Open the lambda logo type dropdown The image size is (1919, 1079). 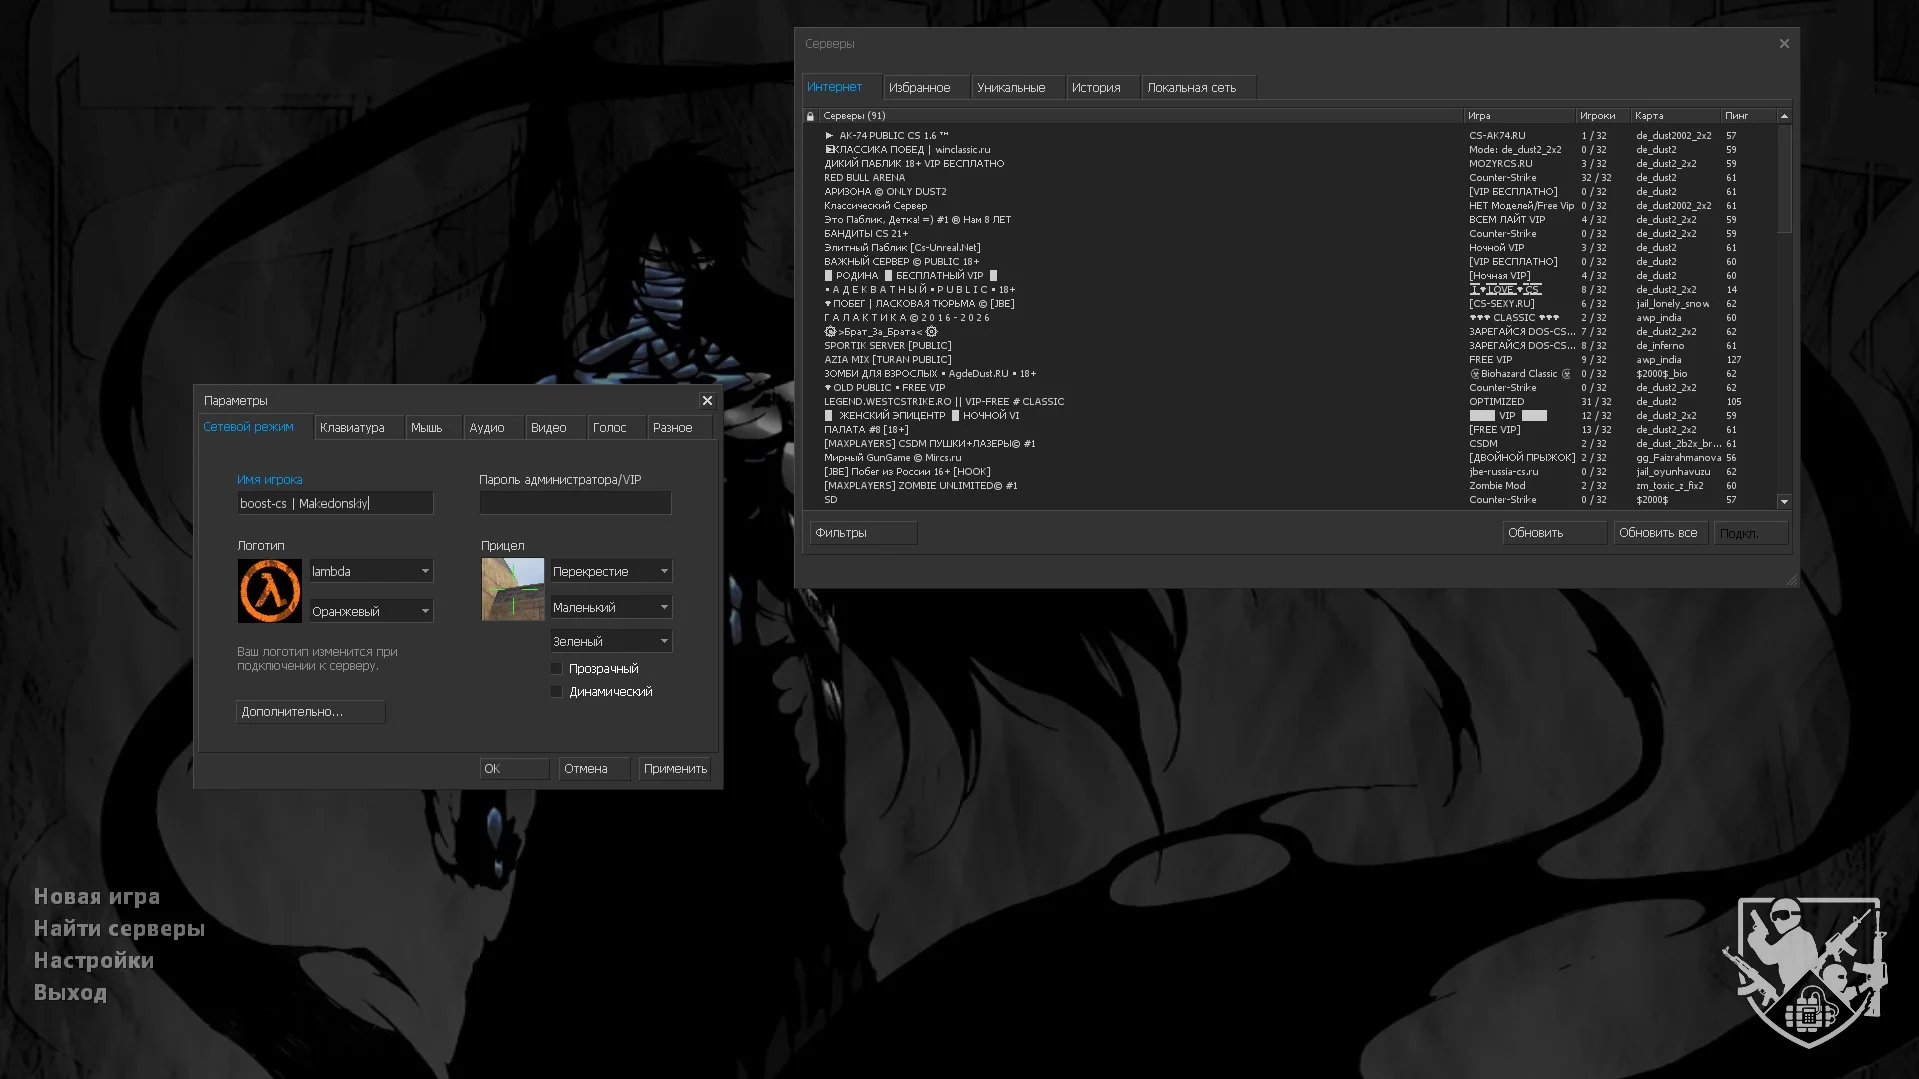[371, 571]
